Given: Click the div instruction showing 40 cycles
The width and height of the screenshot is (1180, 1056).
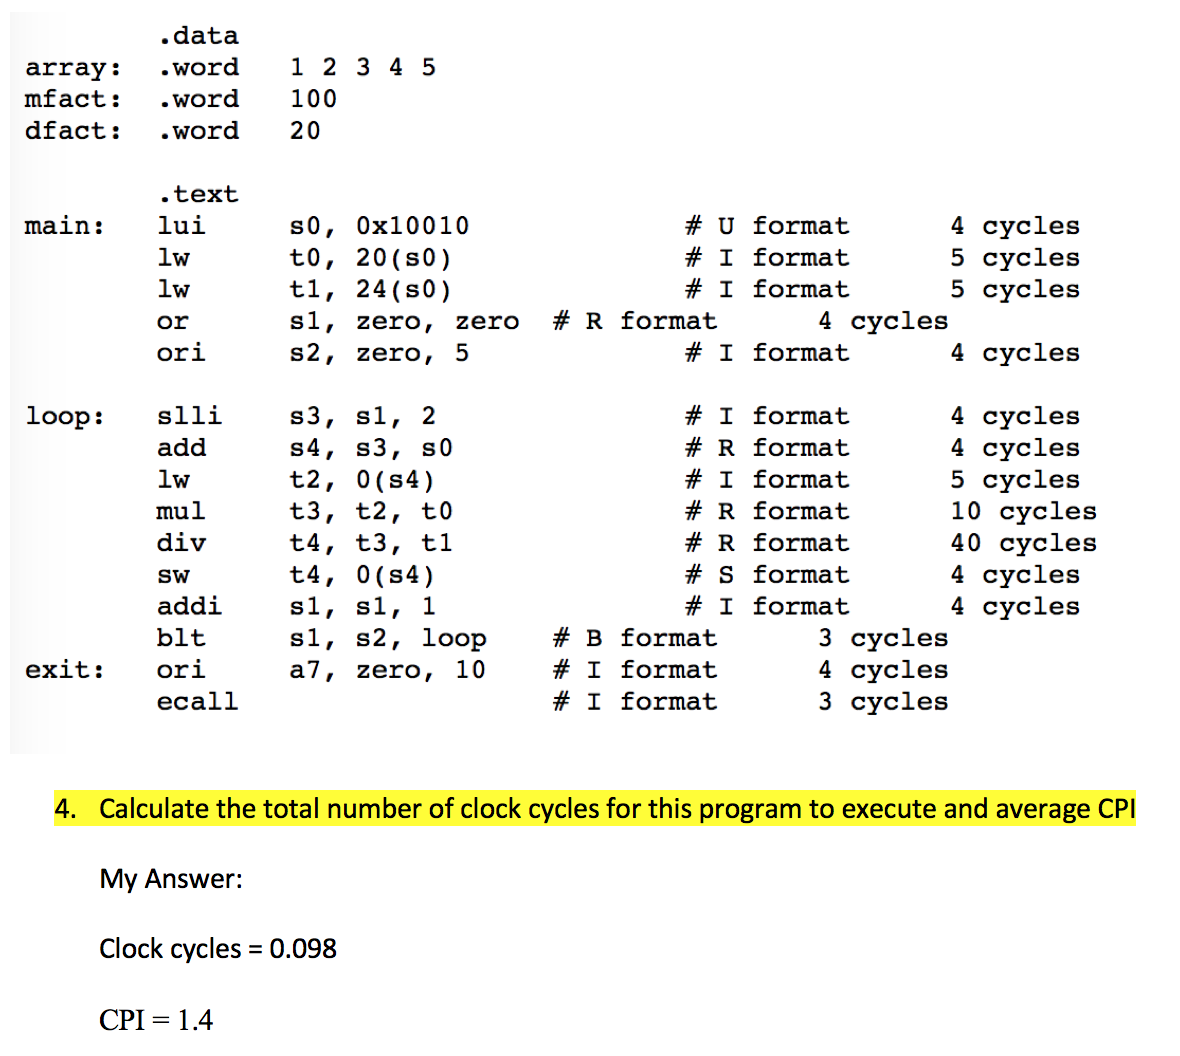Looking at the screenshot, I should tap(179, 542).
